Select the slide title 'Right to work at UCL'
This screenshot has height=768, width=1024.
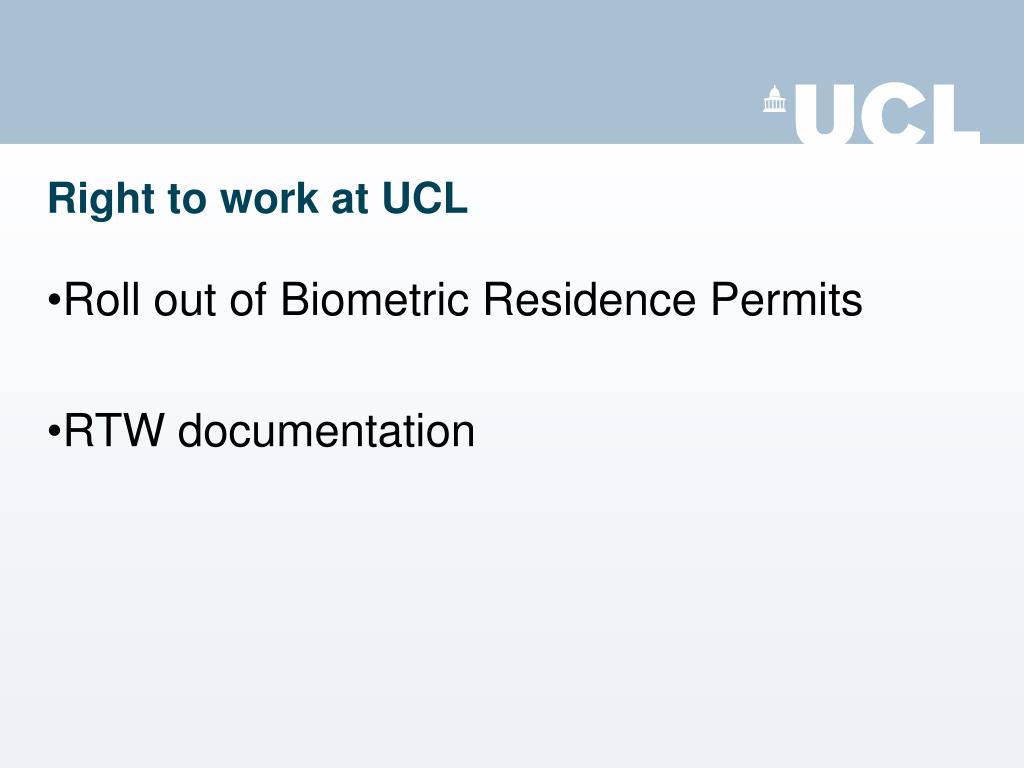pyautogui.click(x=258, y=199)
